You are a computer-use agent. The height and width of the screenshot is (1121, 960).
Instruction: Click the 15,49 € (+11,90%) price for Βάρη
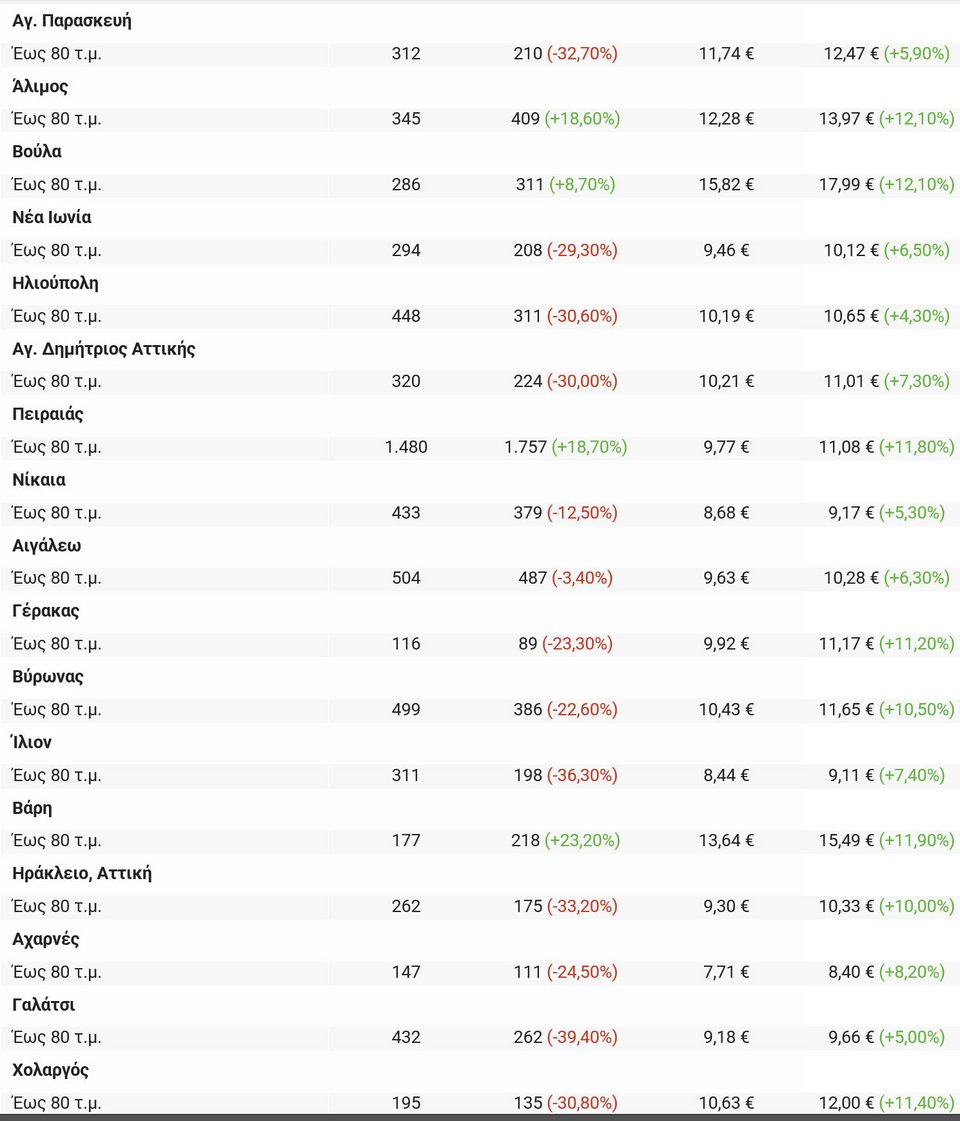tap(886, 841)
